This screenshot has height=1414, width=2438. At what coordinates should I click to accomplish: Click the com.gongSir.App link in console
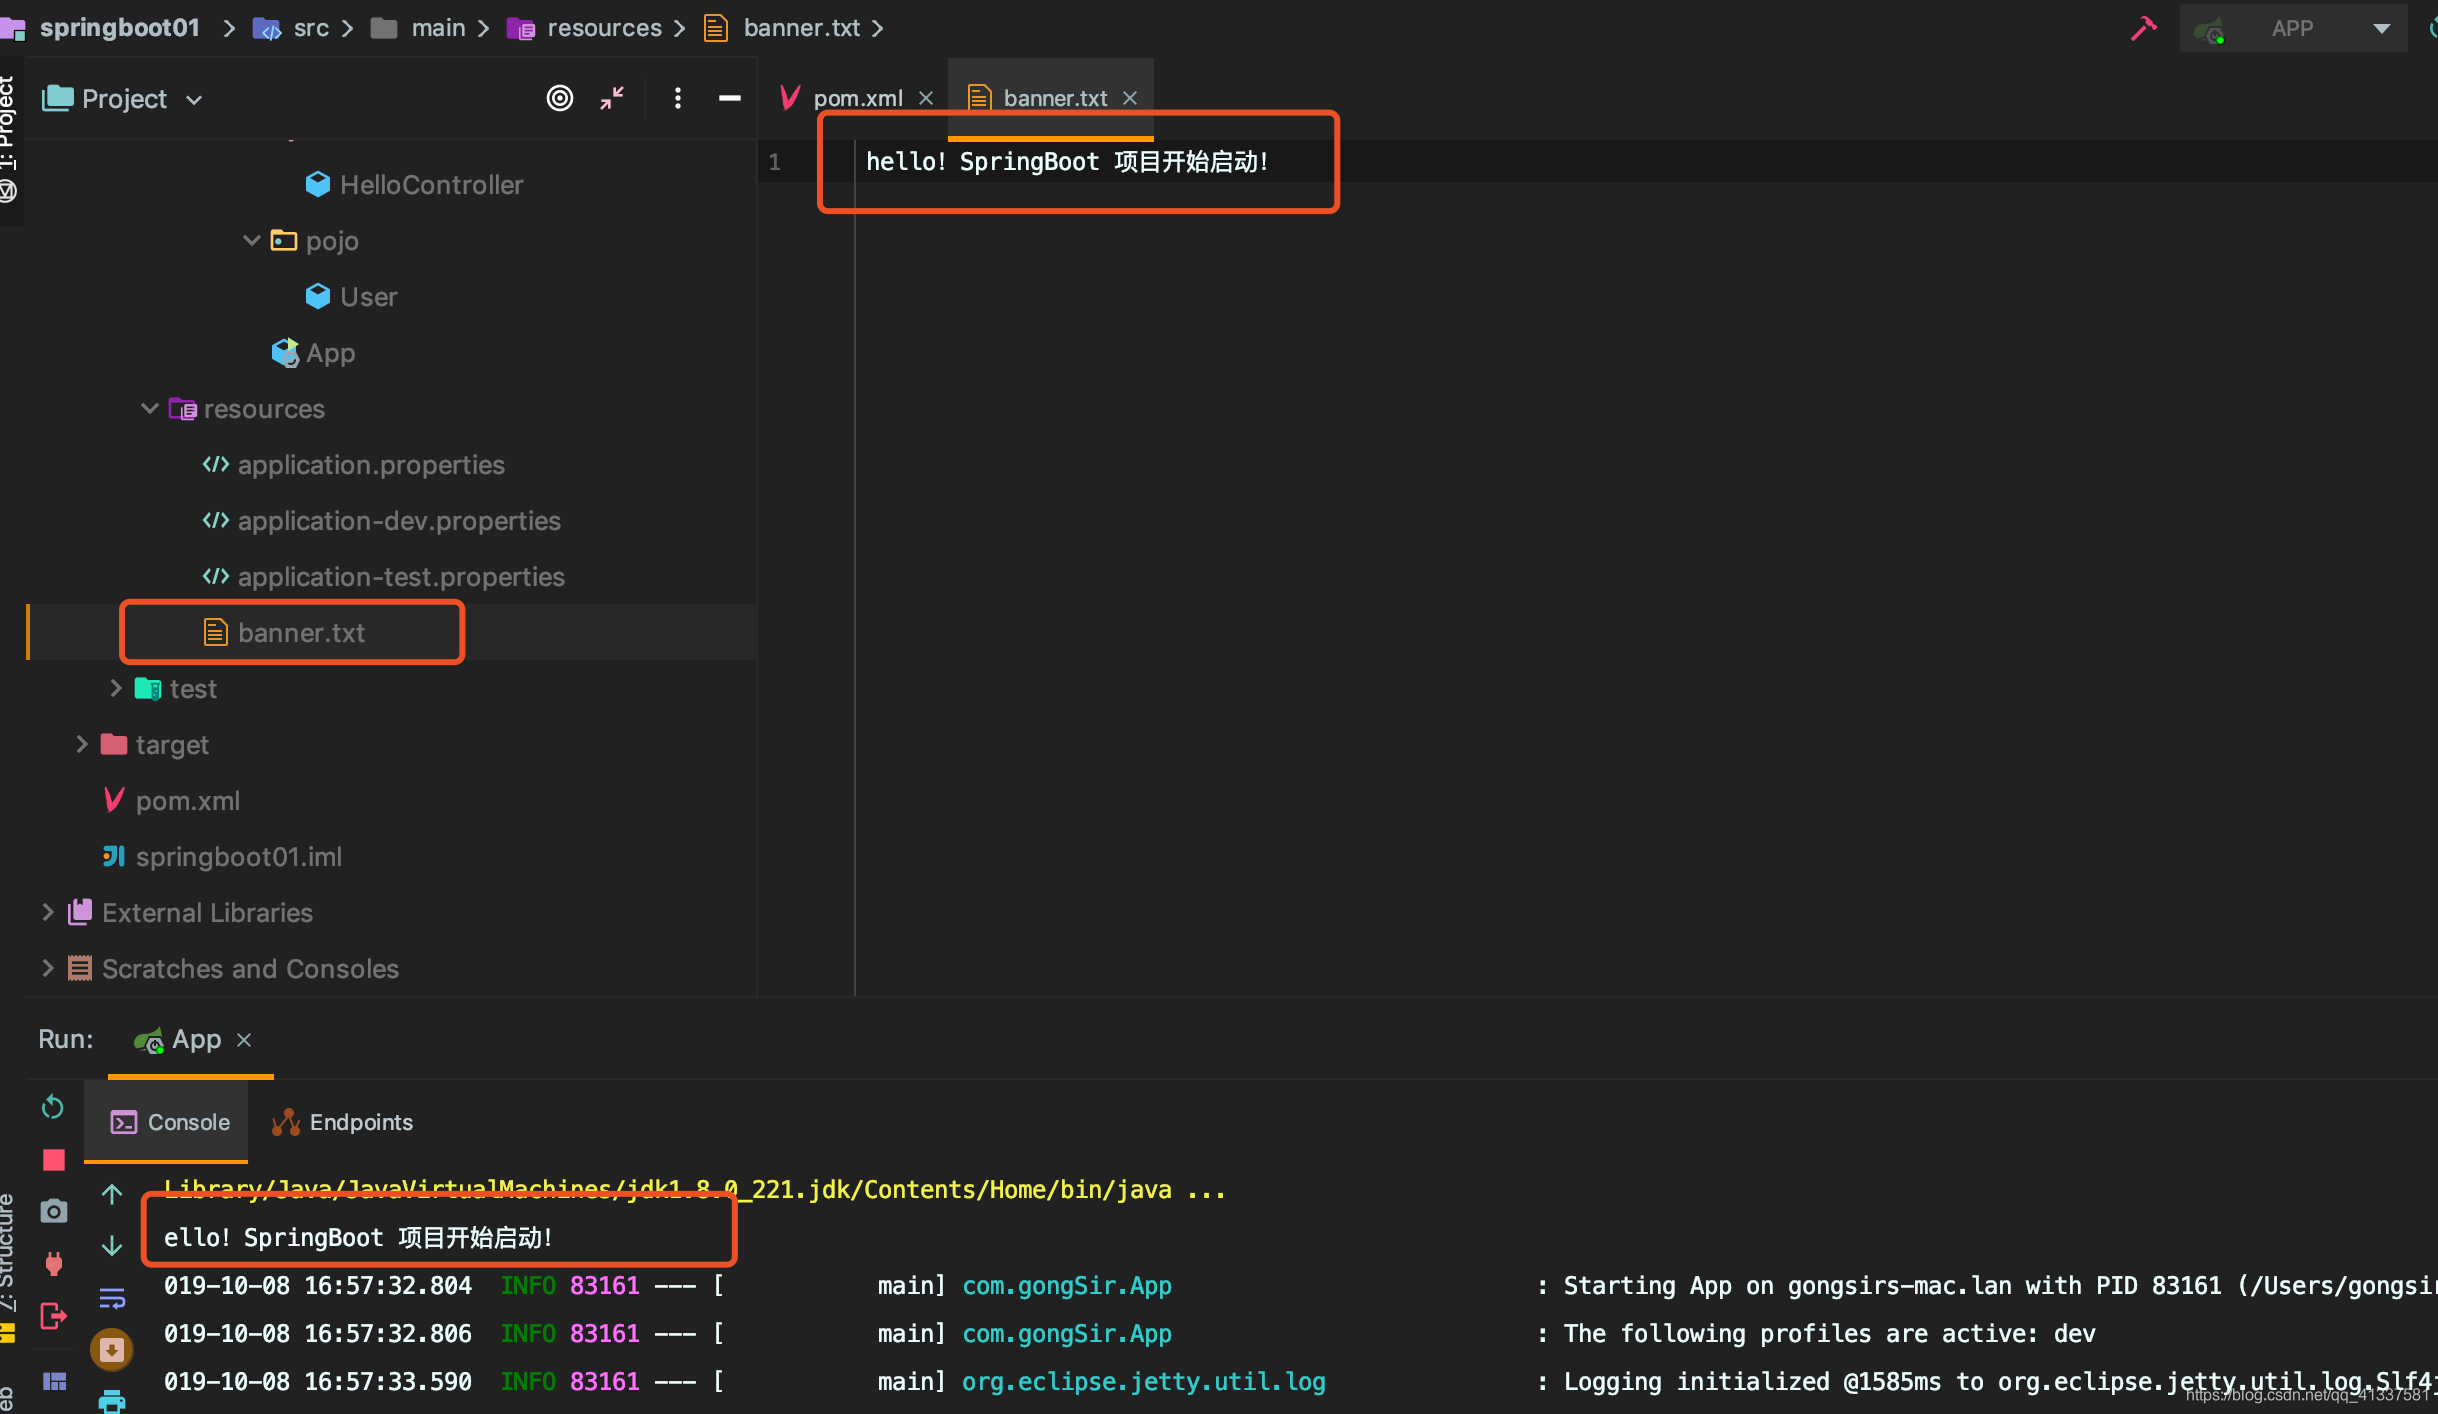tap(1066, 1286)
